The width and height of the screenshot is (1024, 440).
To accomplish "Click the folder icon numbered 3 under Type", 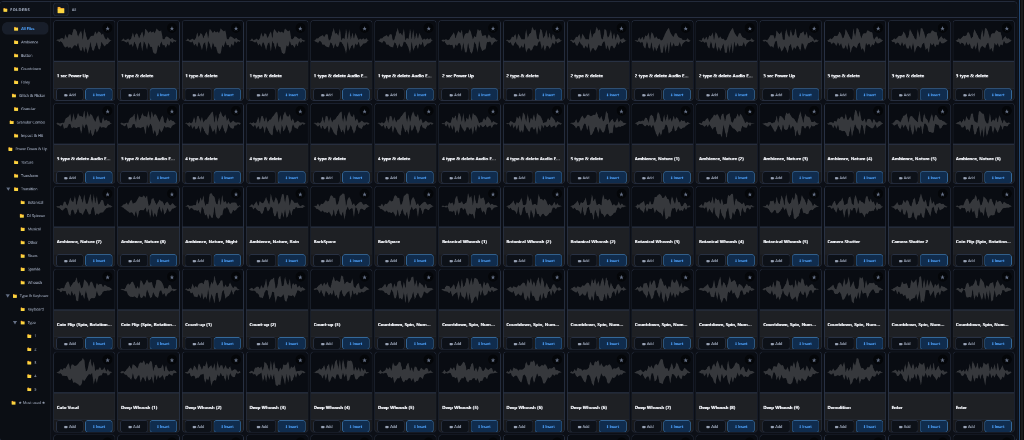I will point(29,362).
